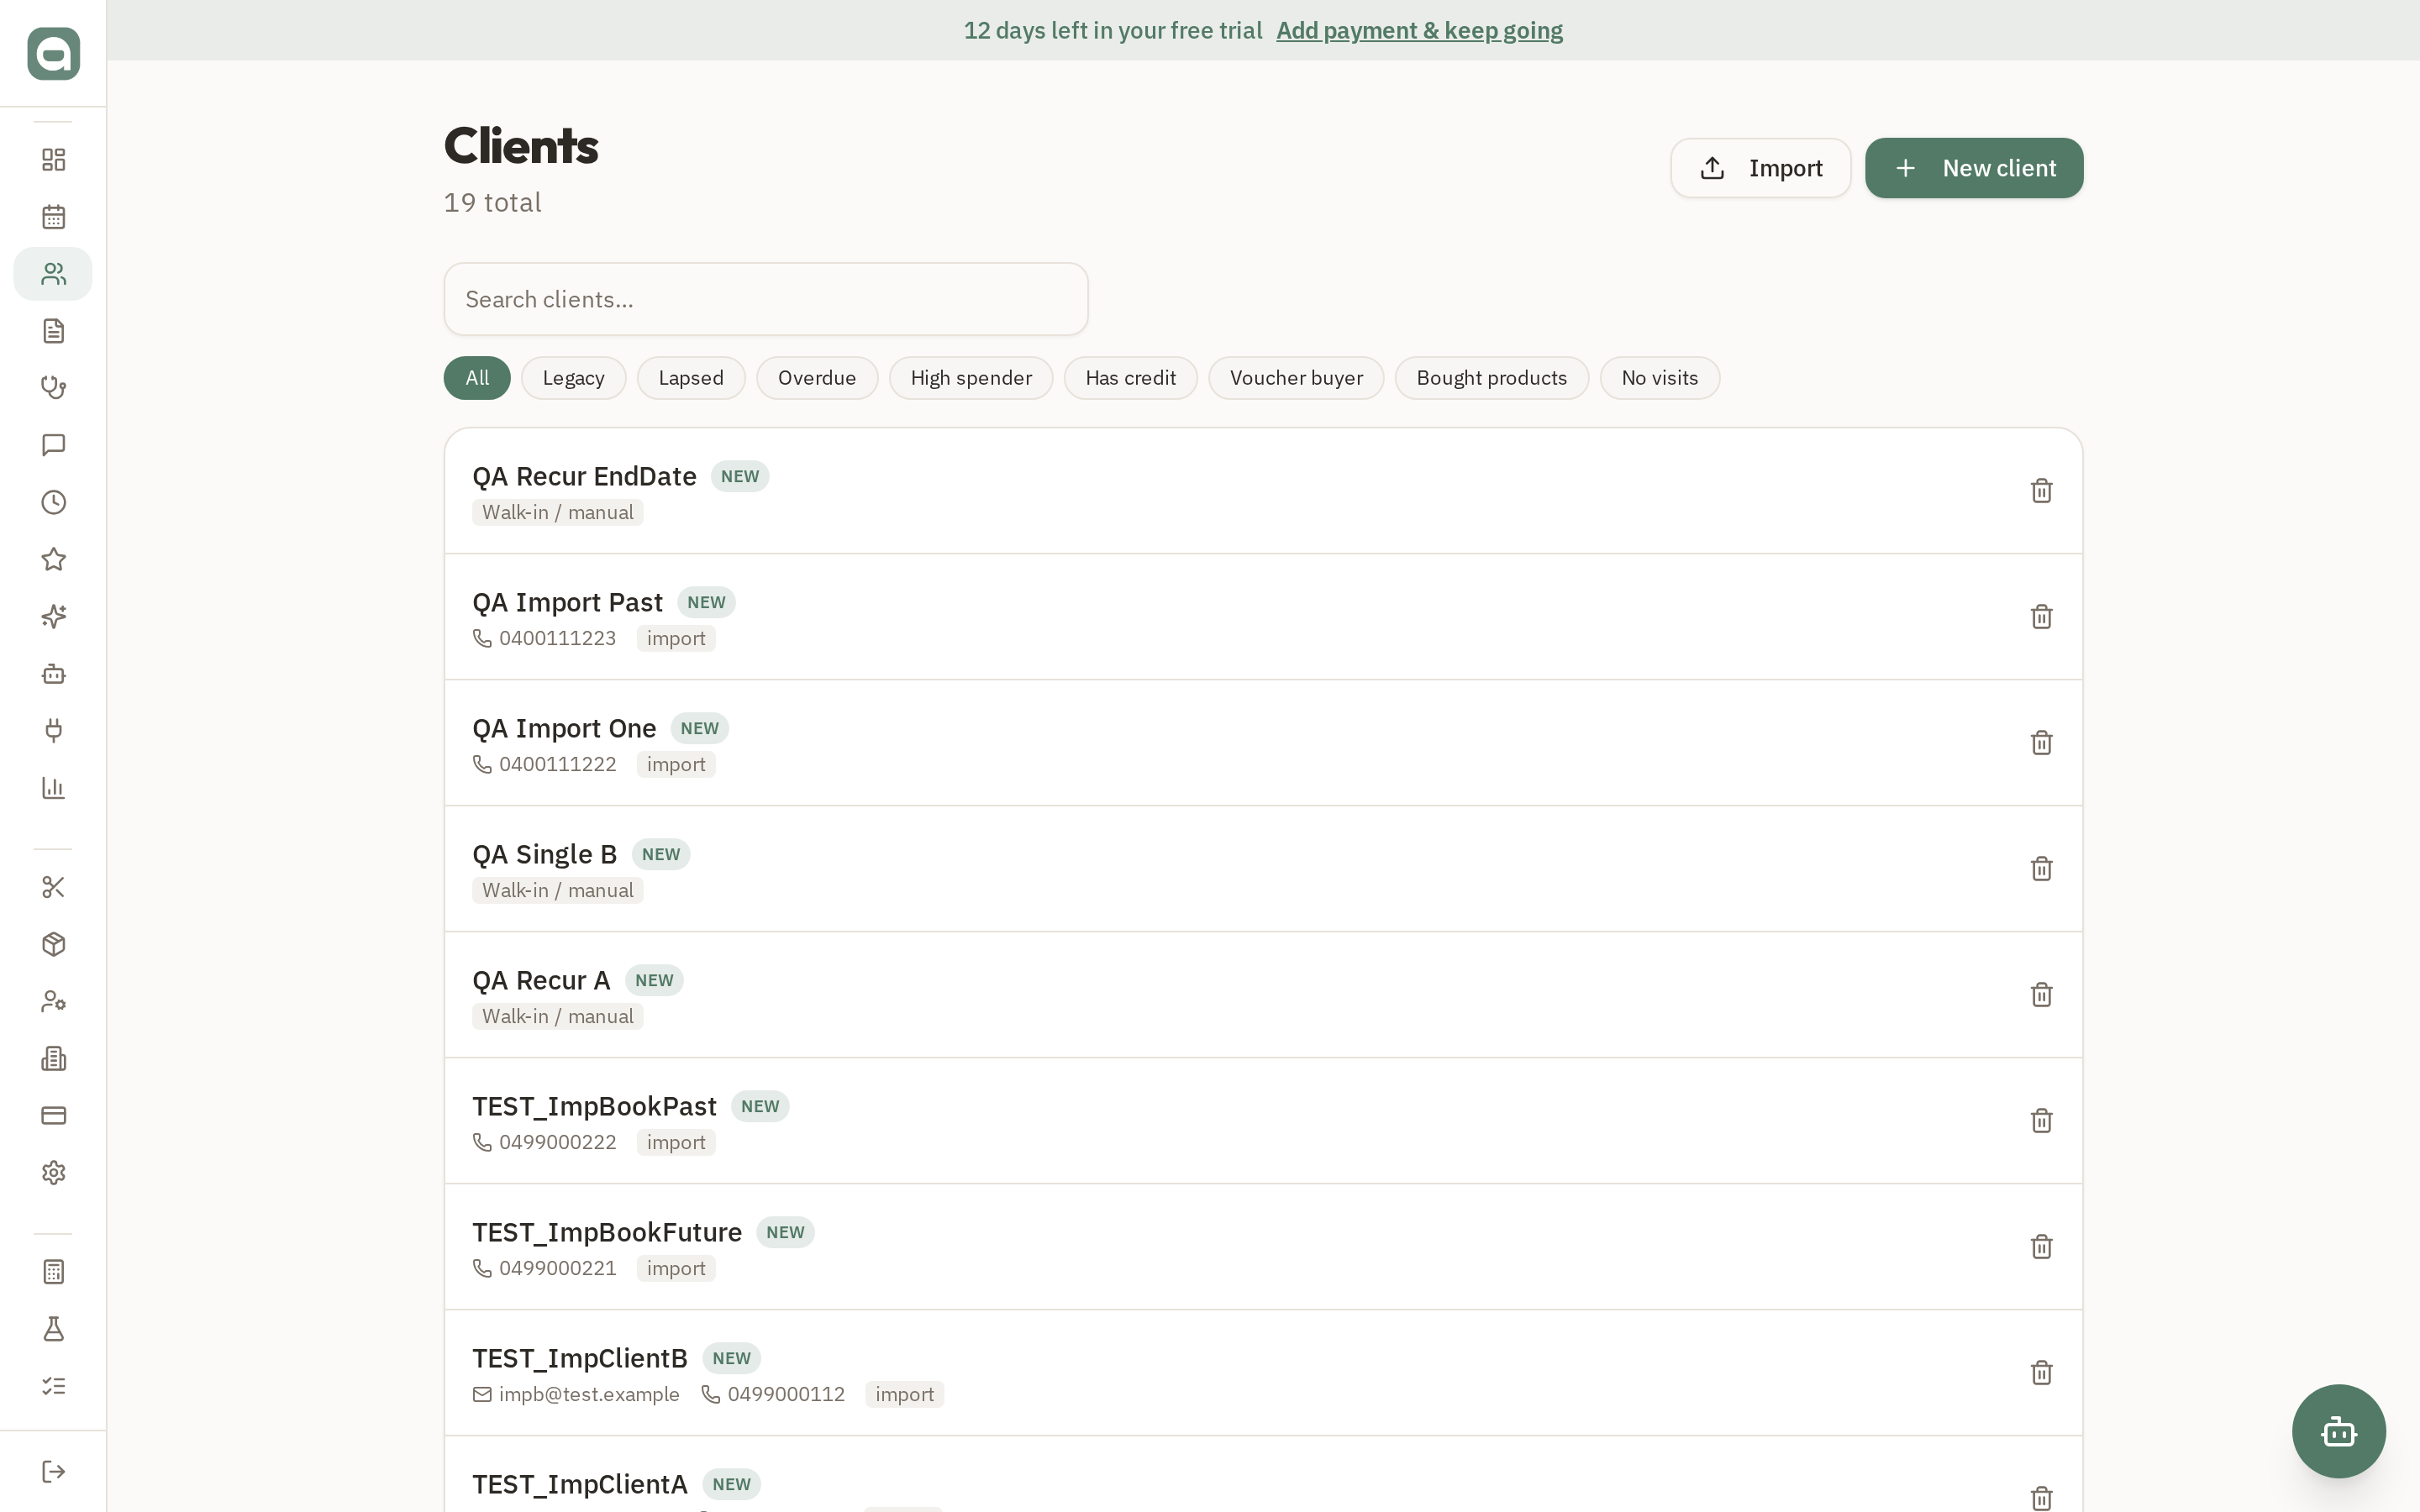Filter by Voucher buyer

pos(1296,378)
